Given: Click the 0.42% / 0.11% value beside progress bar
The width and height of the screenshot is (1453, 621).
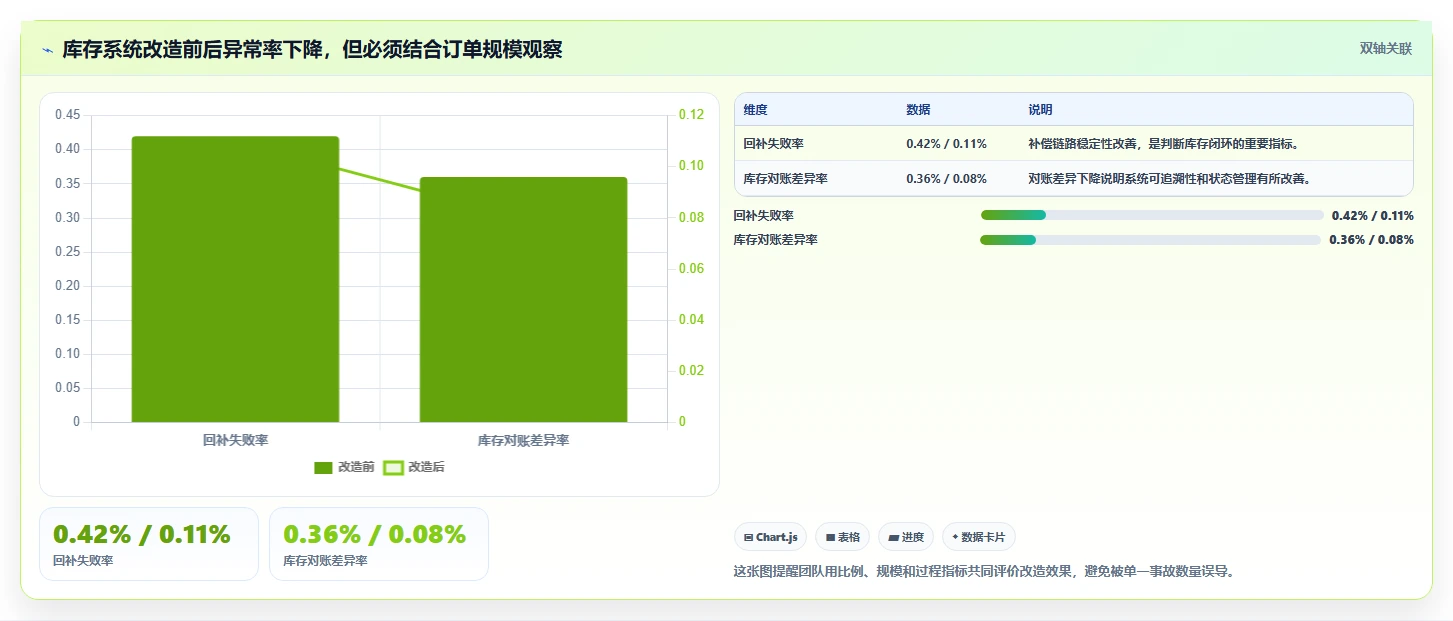Looking at the screenshot, I should 1372,215.
